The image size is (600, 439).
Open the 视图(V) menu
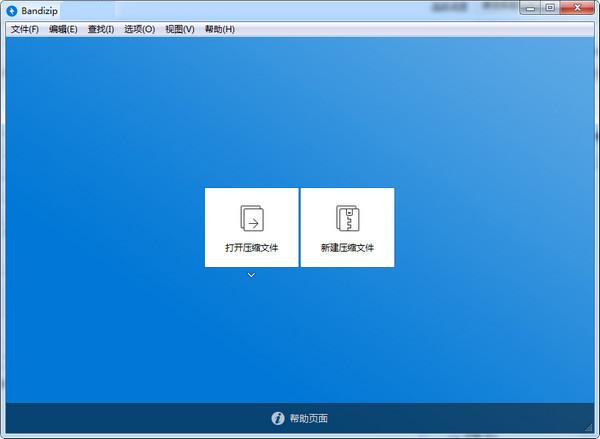(180, 29)
